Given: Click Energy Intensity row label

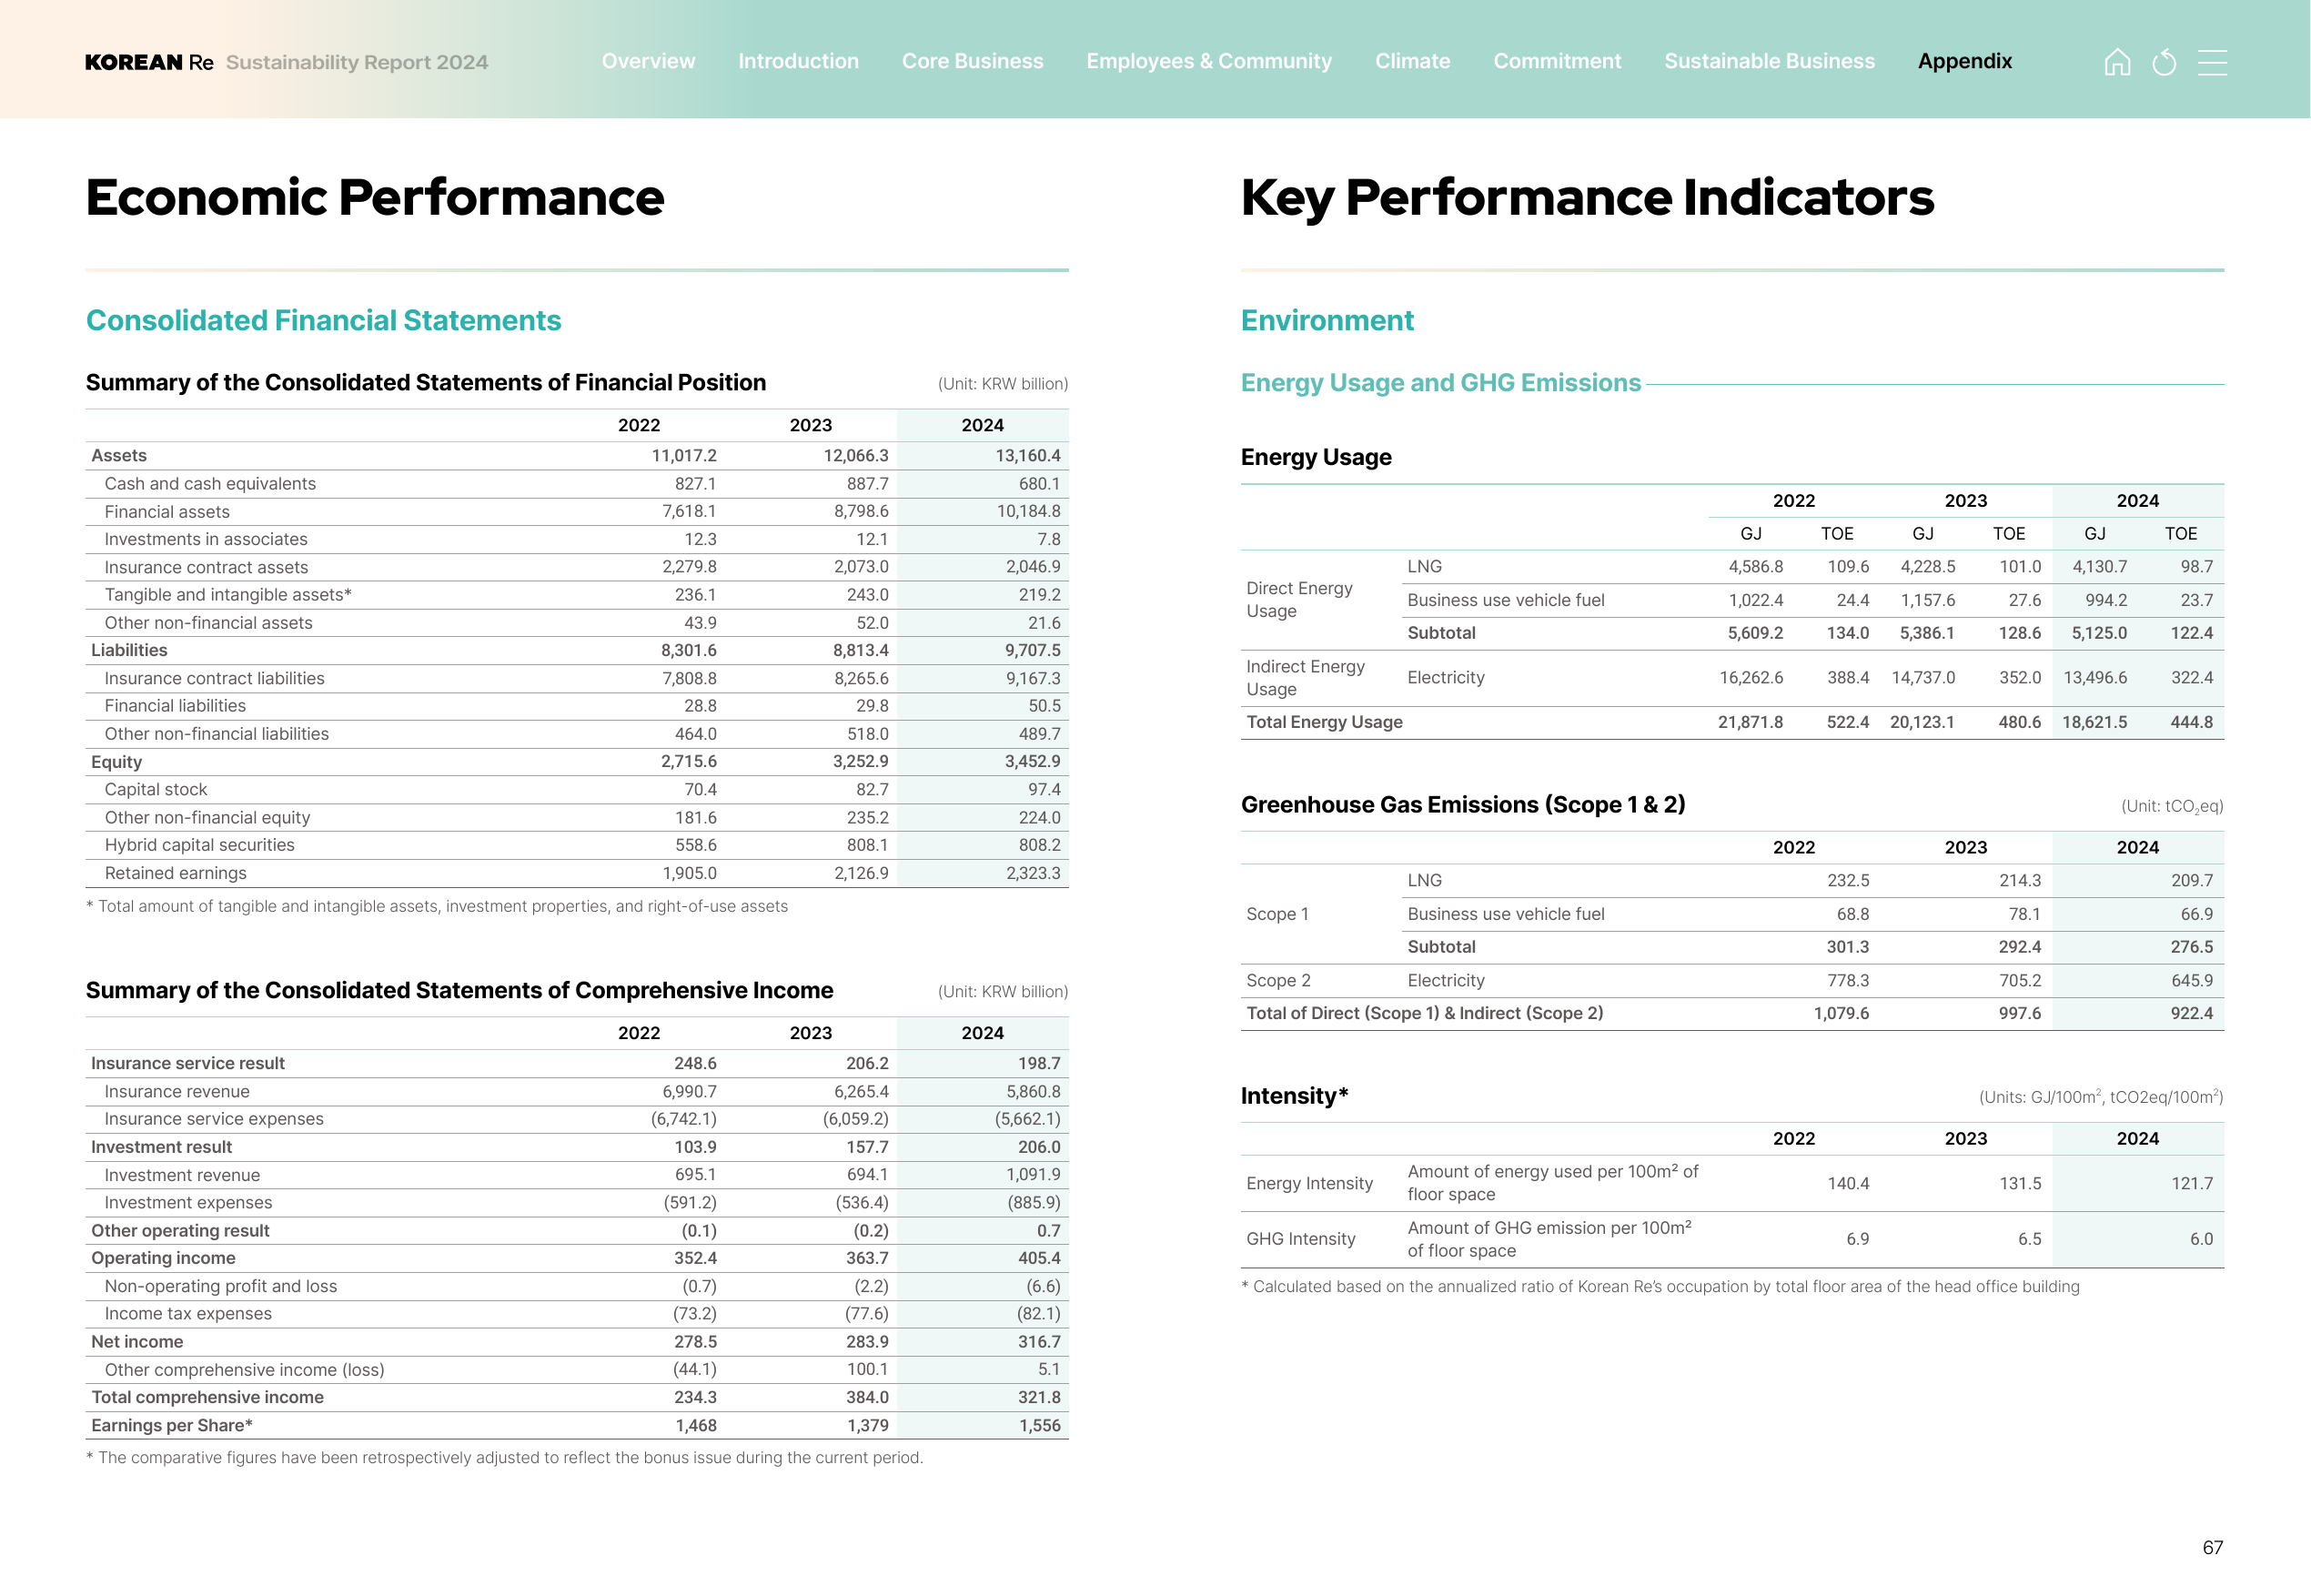Looking at the screenshot, I should click(x=1309, y=1183).
